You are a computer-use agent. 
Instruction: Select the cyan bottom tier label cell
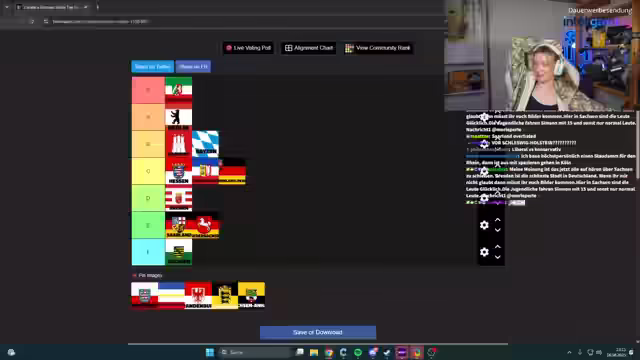(x=148, y=252)
